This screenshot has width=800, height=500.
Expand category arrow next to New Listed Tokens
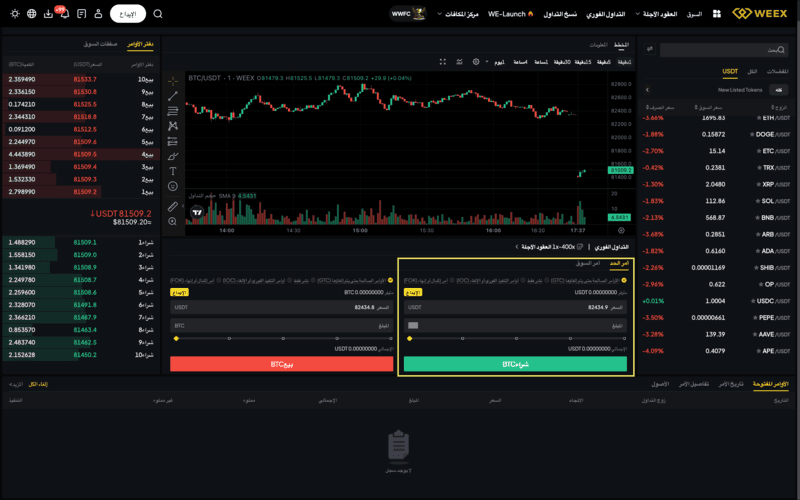pyautogui.click(x=647, y=90)
